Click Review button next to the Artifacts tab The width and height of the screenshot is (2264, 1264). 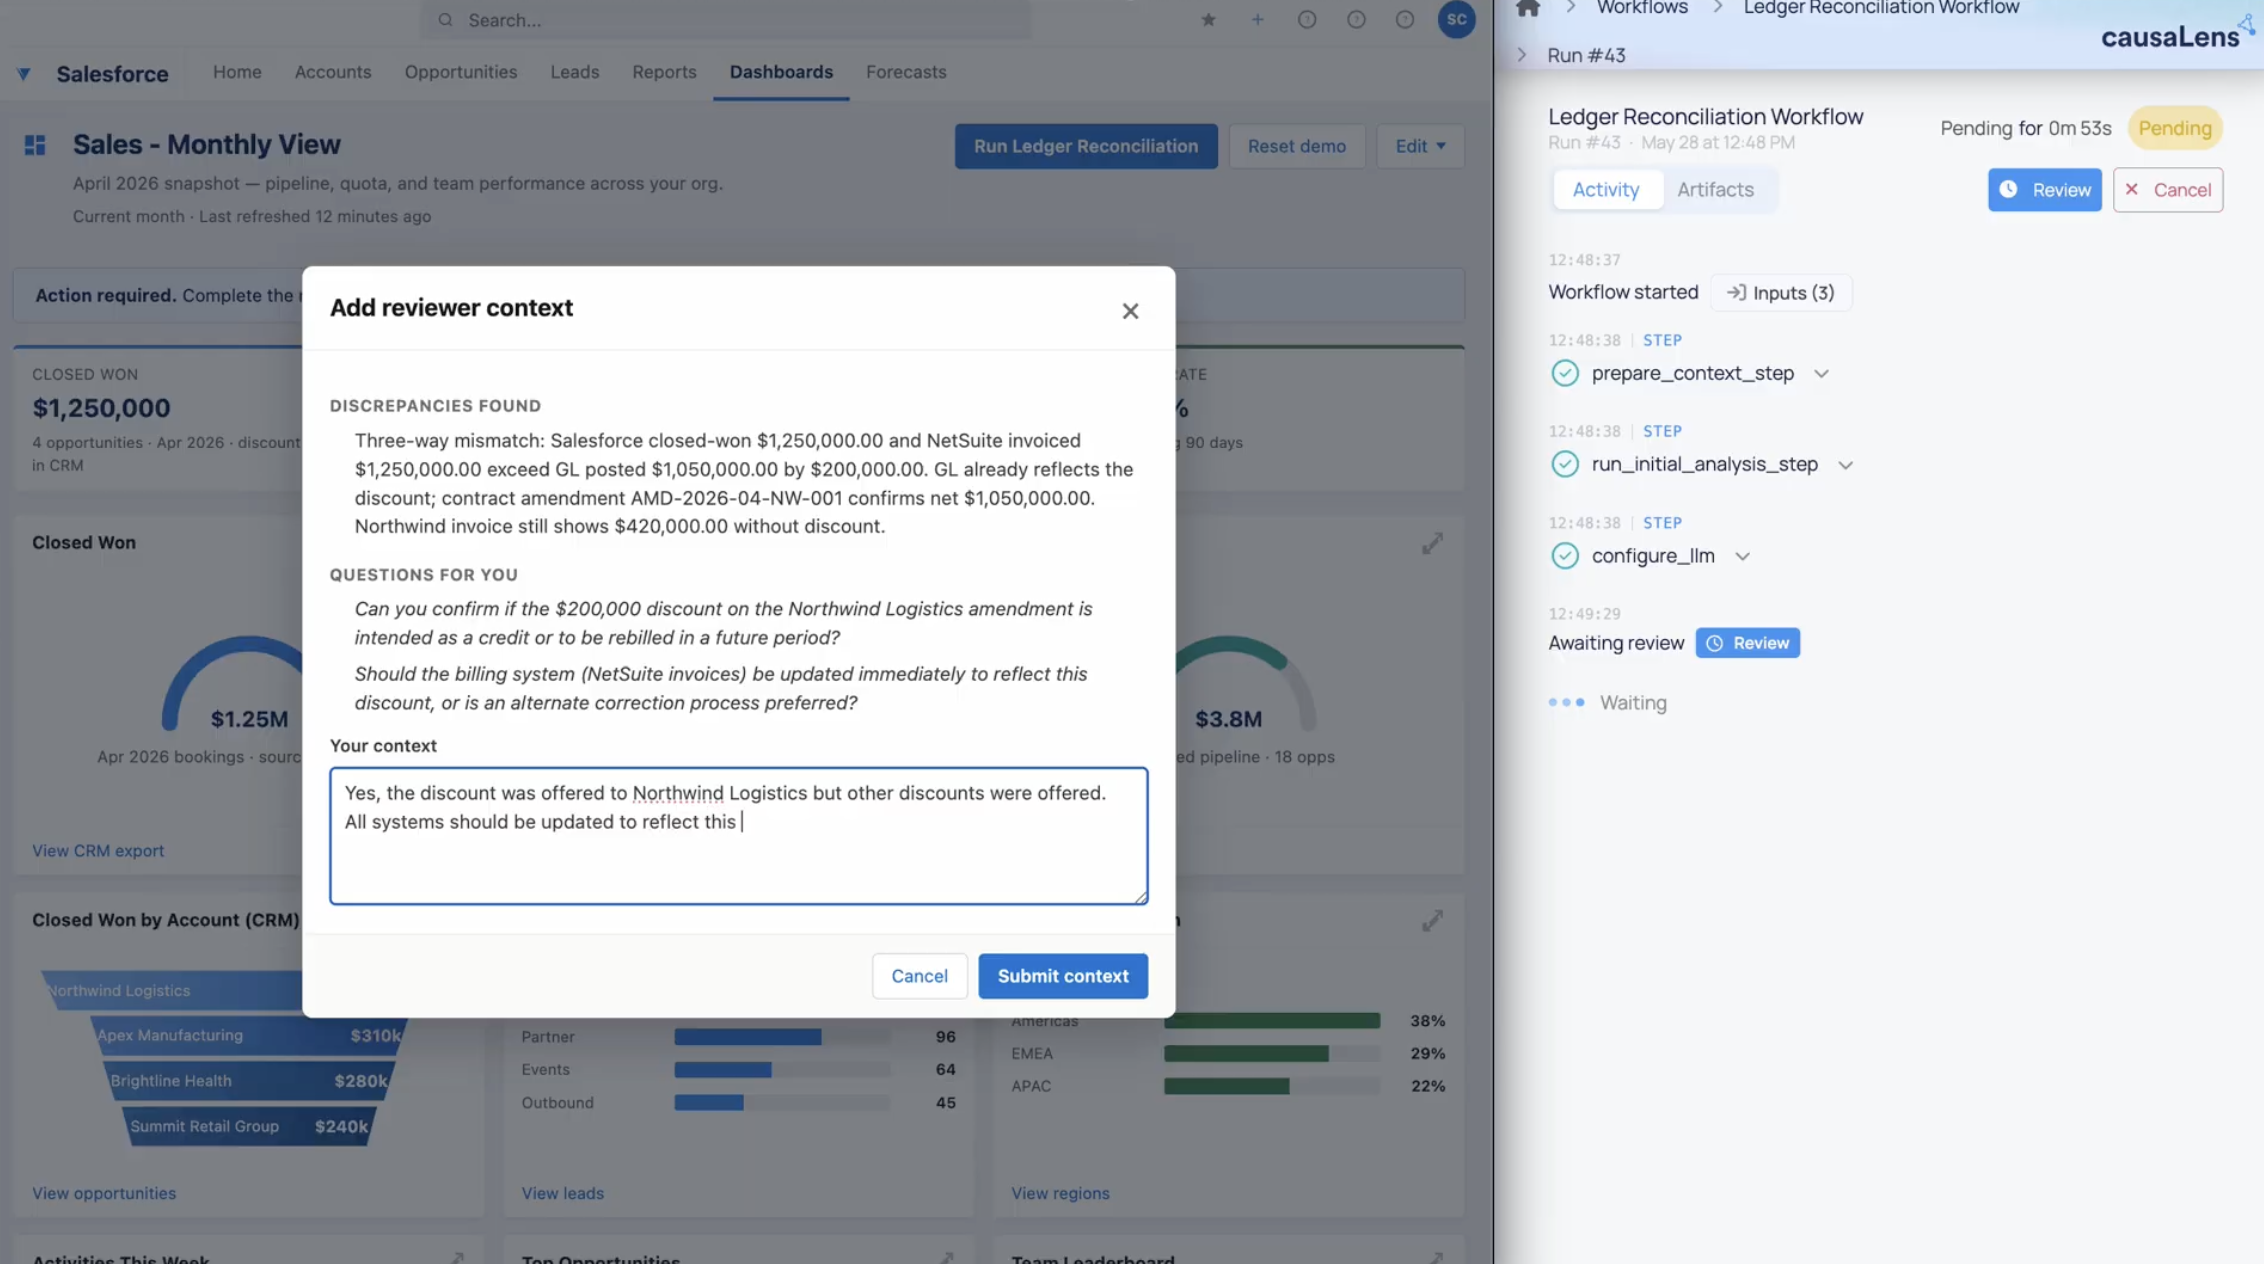tap(2045, 190)
